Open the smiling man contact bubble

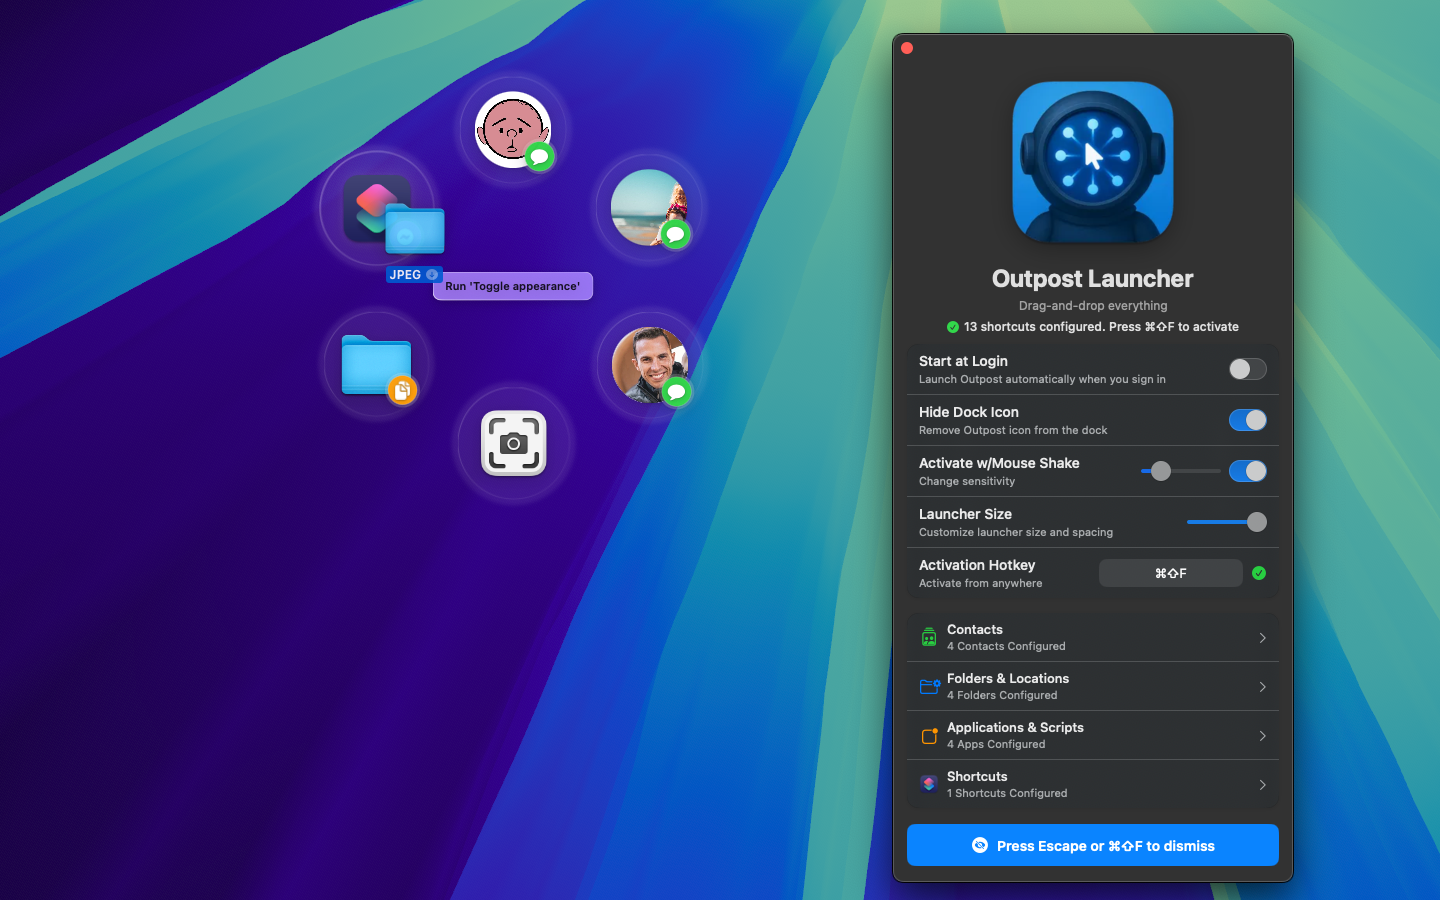tap(650, 365)
